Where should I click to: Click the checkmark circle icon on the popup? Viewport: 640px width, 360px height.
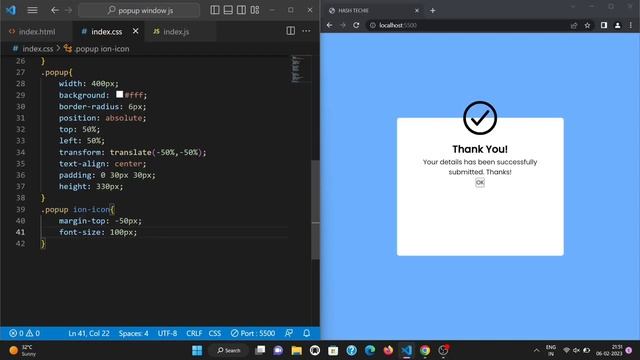coord(480,118)
